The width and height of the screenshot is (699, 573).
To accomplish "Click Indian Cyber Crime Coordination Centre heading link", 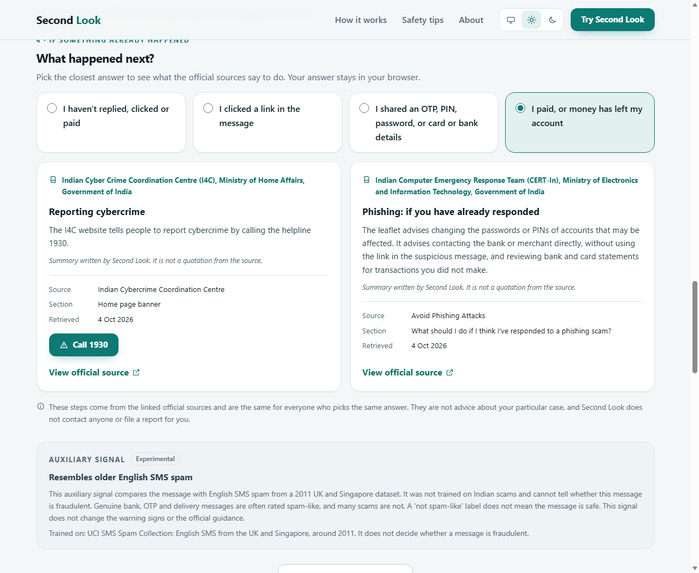I will tap(183, 186).
